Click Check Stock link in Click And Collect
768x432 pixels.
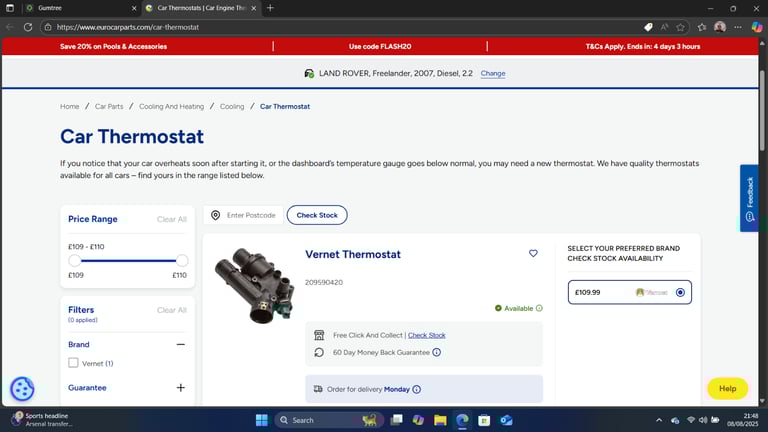click(427, 335)
